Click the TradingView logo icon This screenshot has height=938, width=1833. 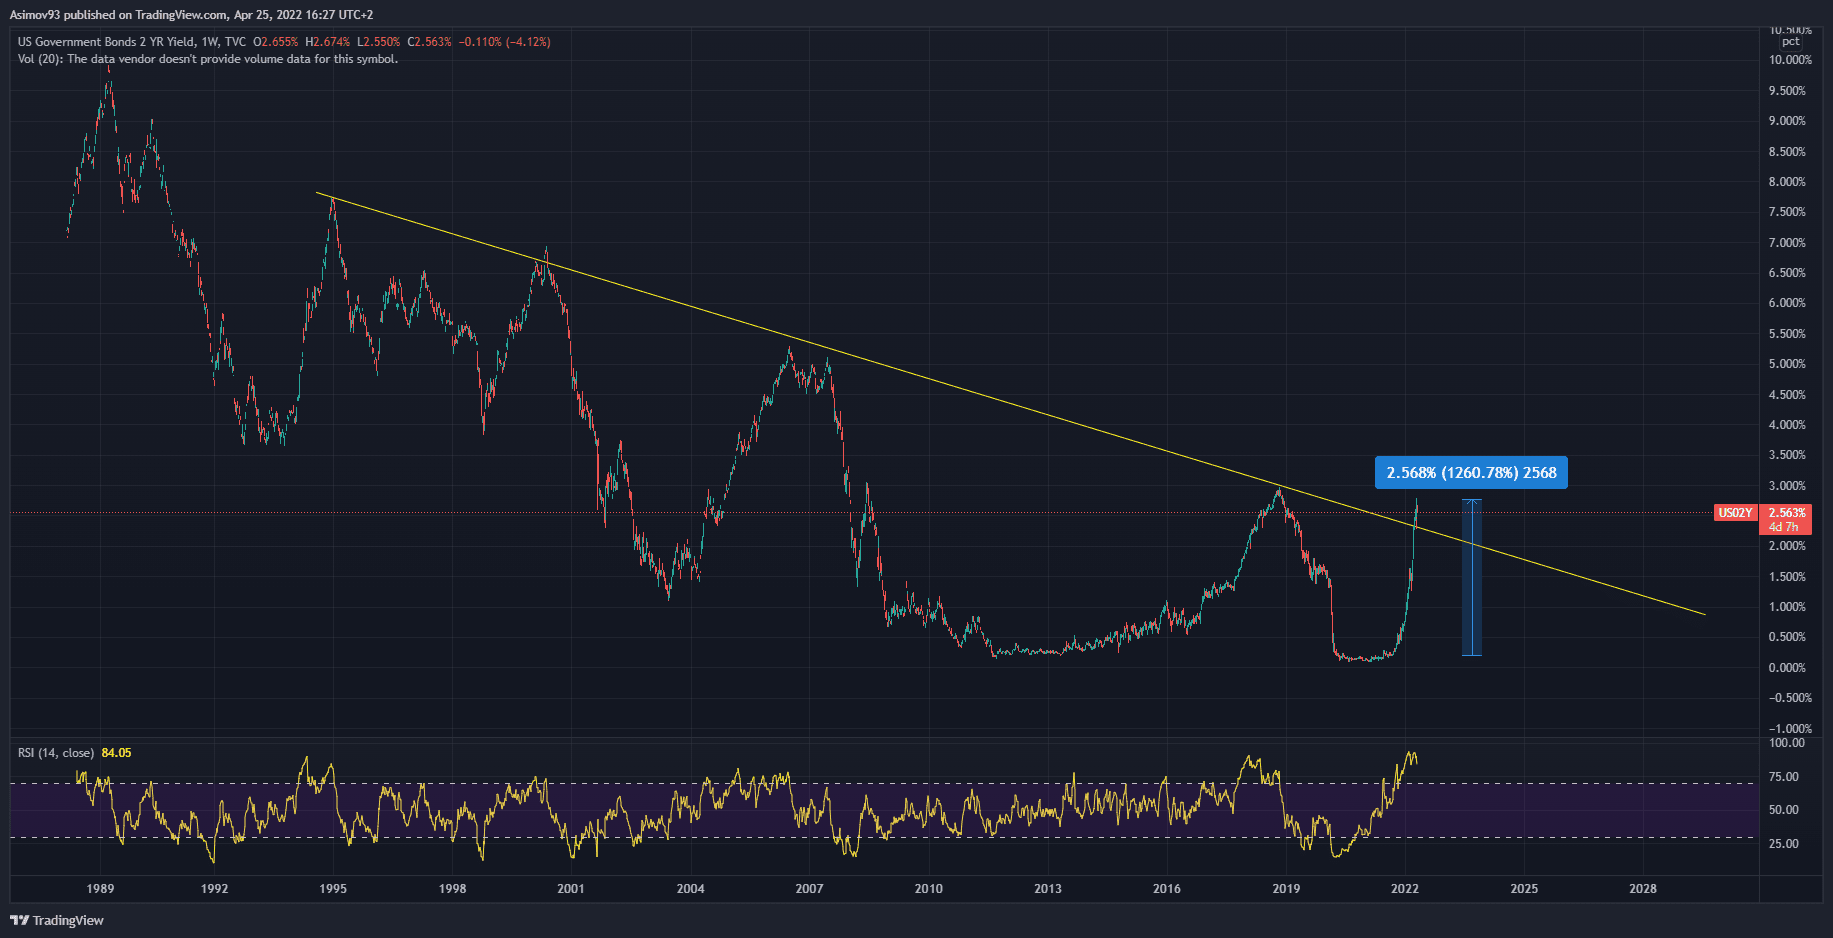[19, 920]
